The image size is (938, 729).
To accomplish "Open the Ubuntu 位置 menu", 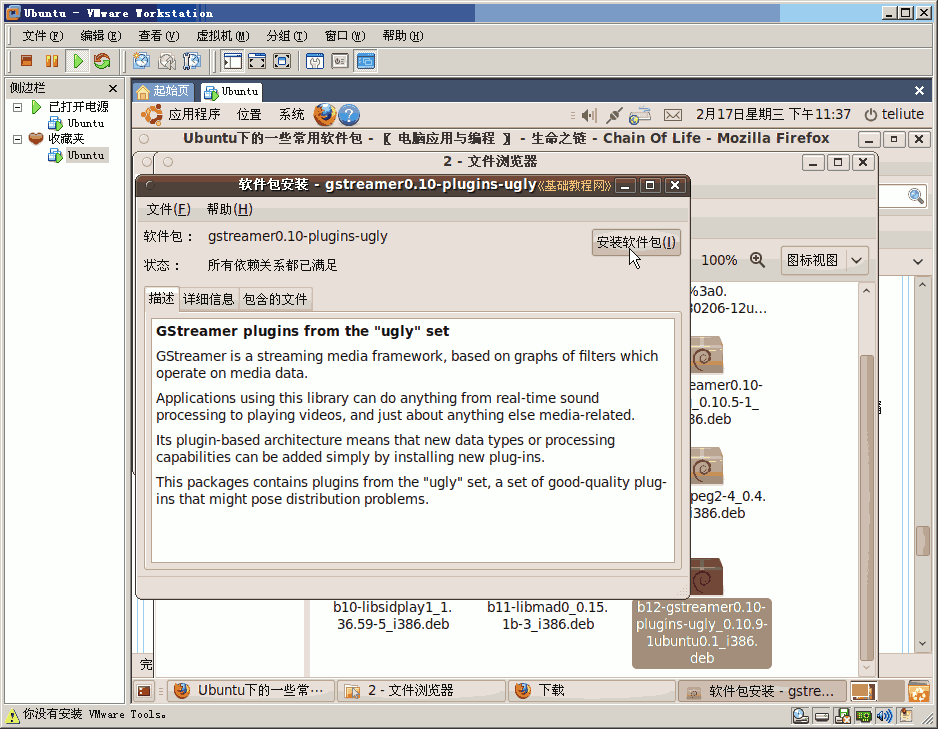I will [249, 114].
